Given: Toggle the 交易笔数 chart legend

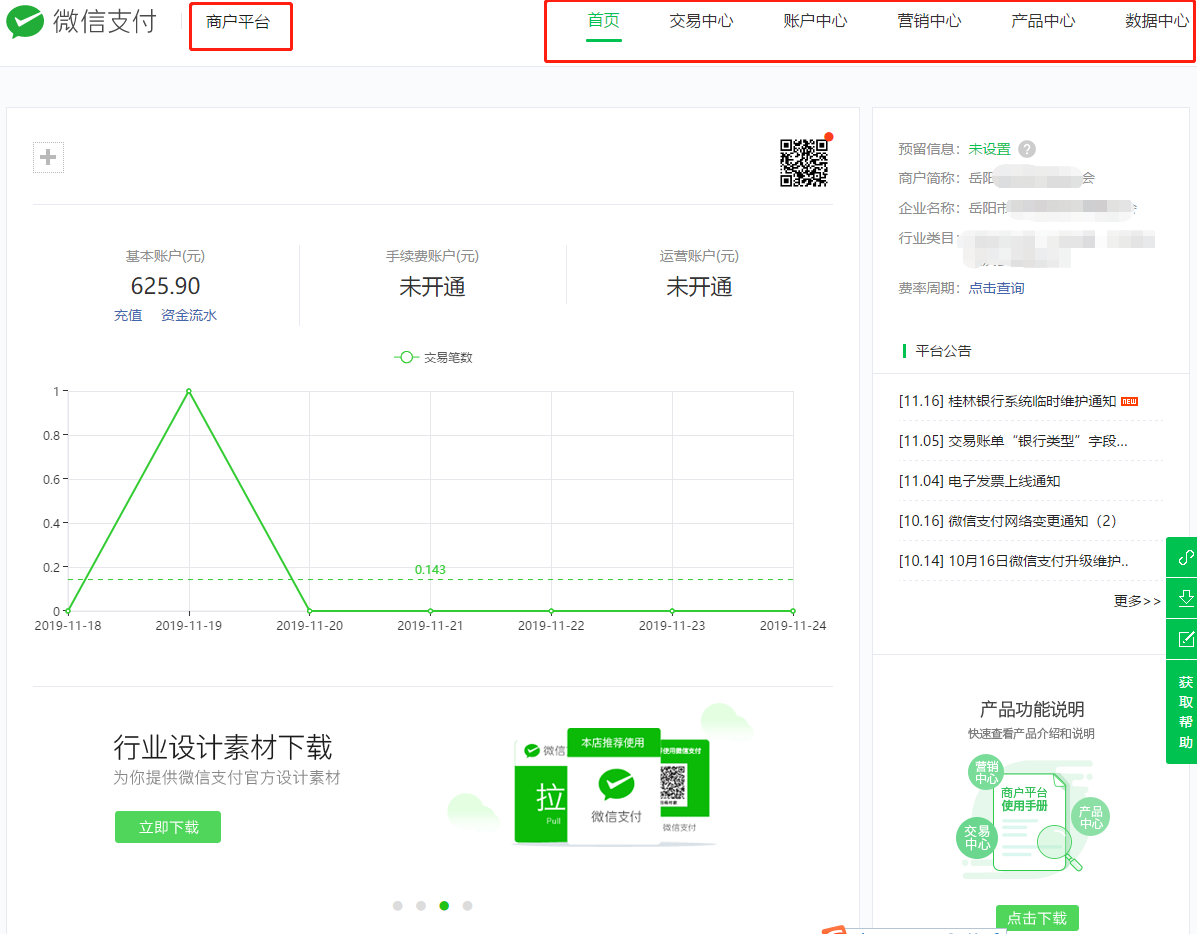Looking at the screenshot, I should [x=434, y=357].
